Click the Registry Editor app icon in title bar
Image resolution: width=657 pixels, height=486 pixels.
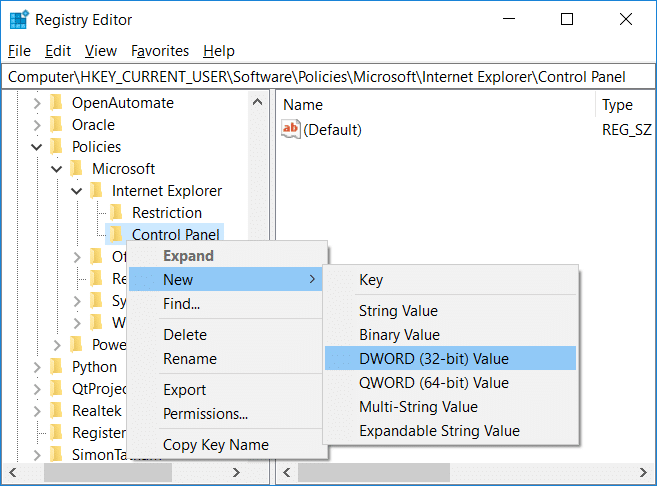[x=18, y=19]
